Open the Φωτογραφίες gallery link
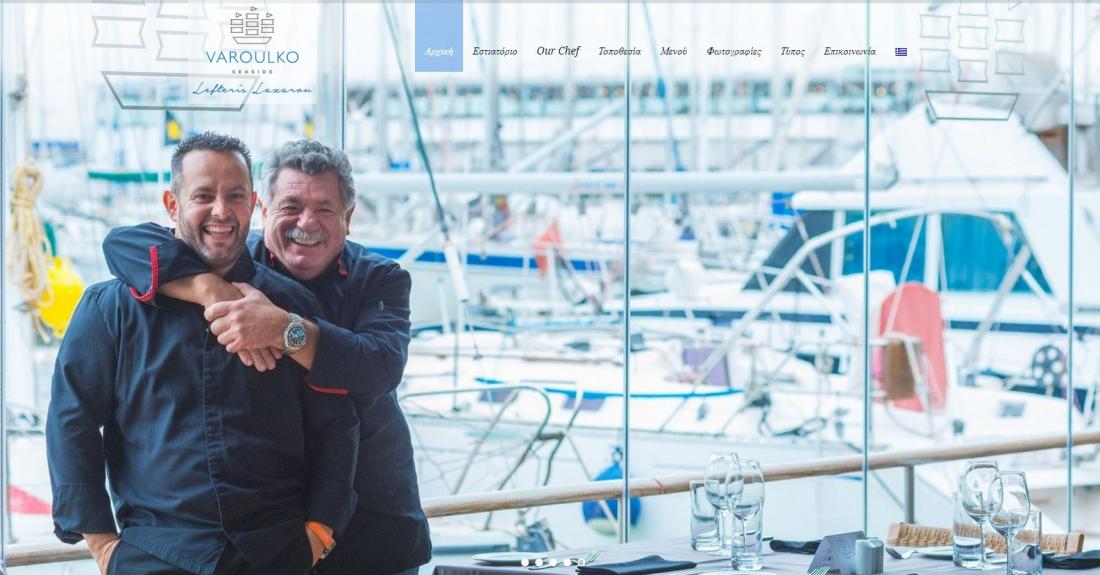 (x=734, y=52)
